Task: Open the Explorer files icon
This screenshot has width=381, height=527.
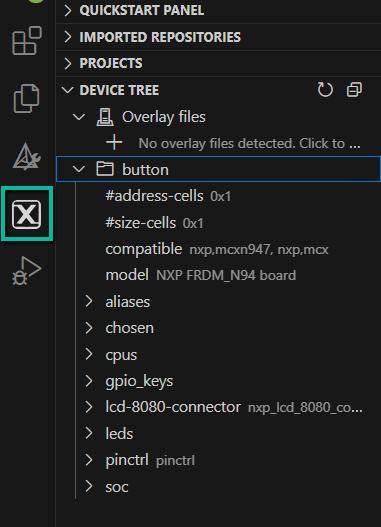Action: [27, 98]
